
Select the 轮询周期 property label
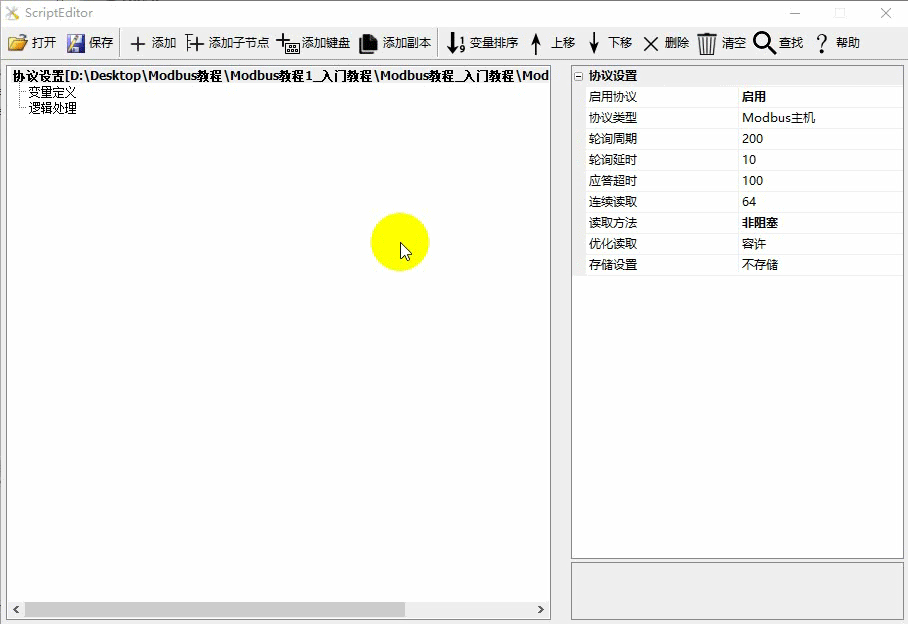click(x=613, y=138)
